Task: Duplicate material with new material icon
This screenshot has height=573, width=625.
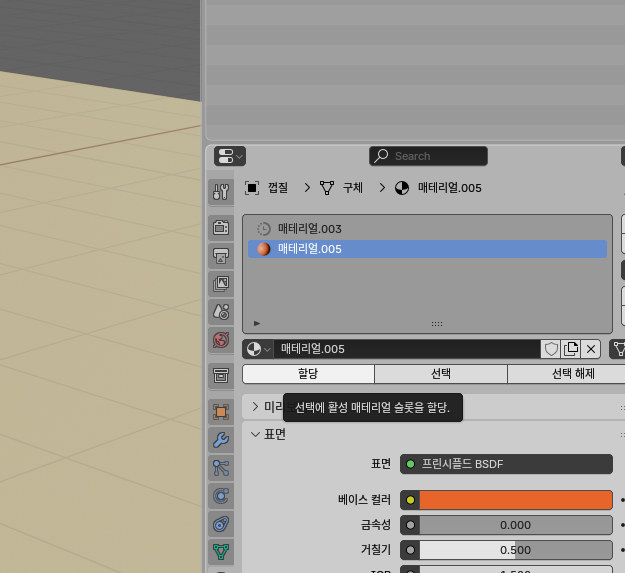Action: (x=571, y=349)
